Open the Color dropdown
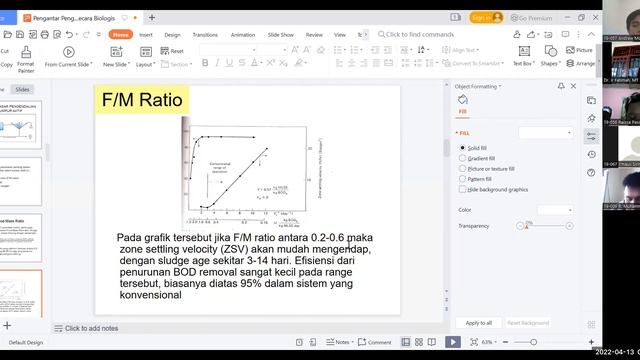Screen dimensions: 640x360 pyautogui.click(x=556, y=210)
